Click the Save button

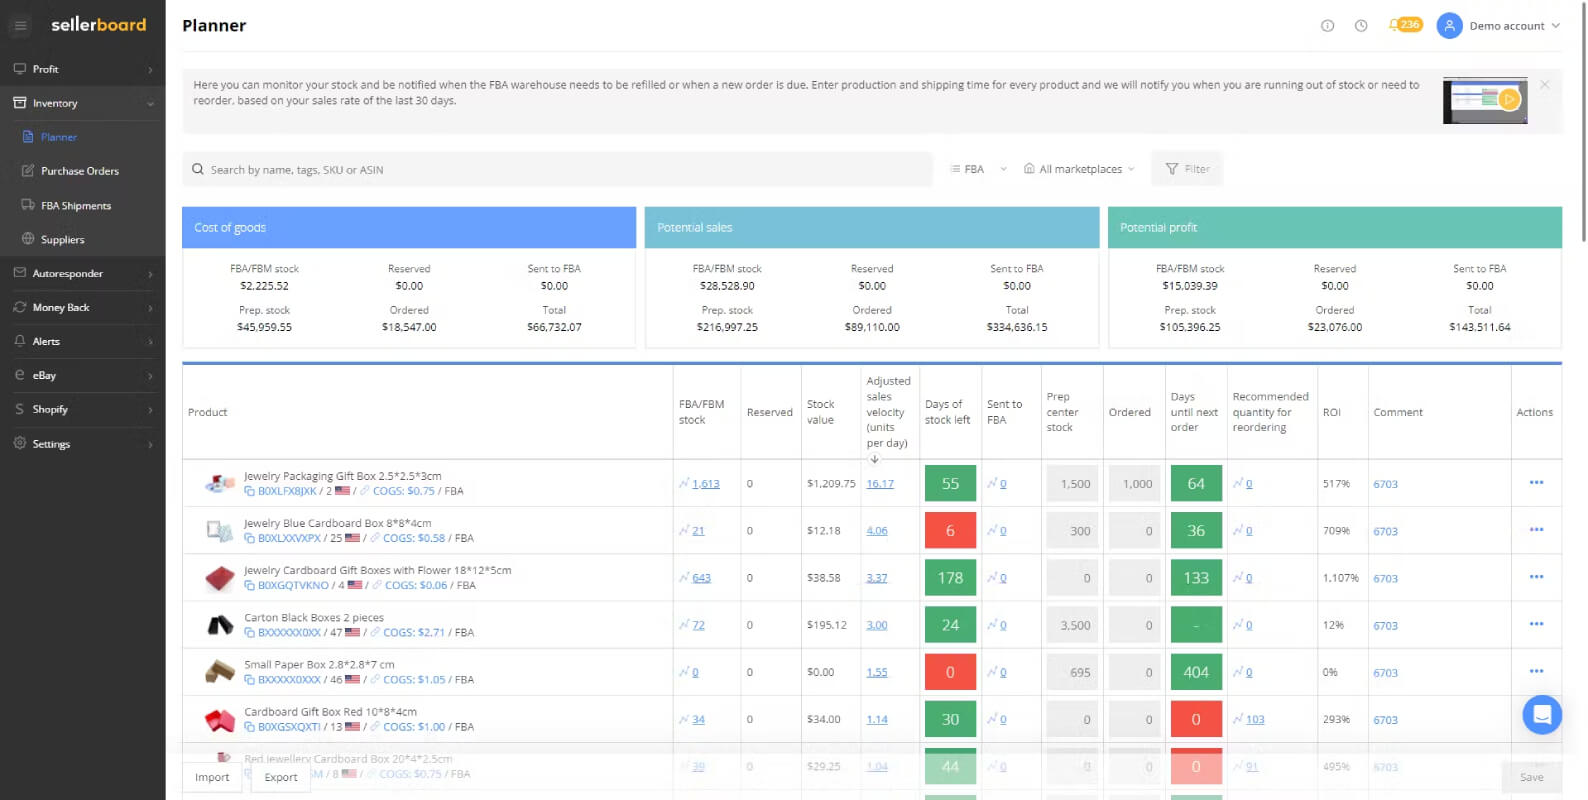pyautogui.click(x=1531, y=777)
